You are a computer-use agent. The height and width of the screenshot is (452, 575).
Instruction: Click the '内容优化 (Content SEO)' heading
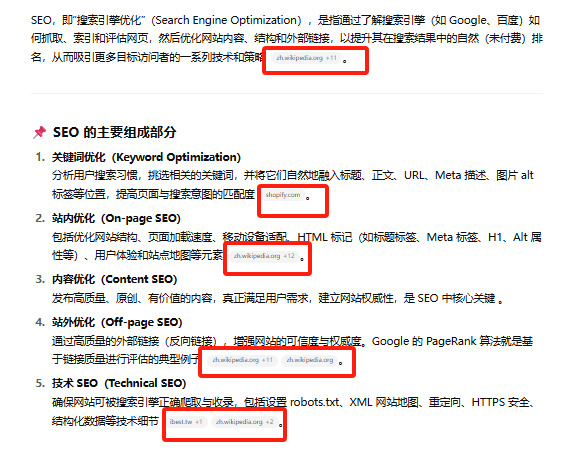(x=114, y=279)
